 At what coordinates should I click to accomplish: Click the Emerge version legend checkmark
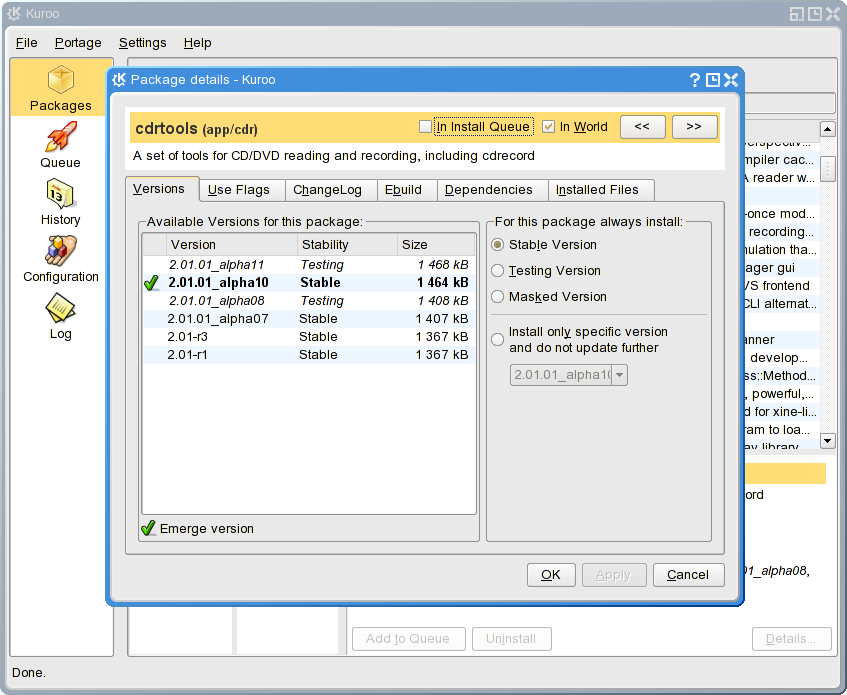point(148,528)
